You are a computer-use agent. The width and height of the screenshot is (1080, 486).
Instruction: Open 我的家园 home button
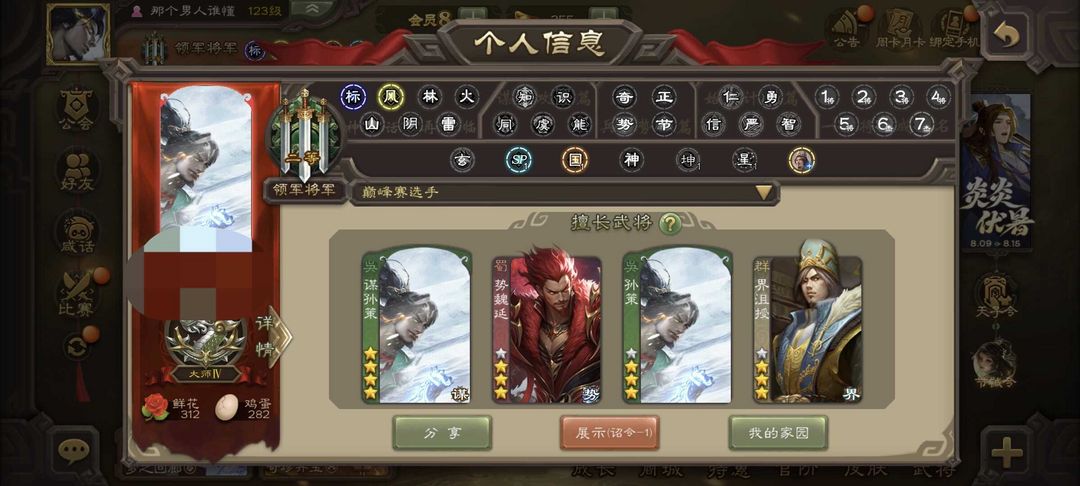[778, 433]
